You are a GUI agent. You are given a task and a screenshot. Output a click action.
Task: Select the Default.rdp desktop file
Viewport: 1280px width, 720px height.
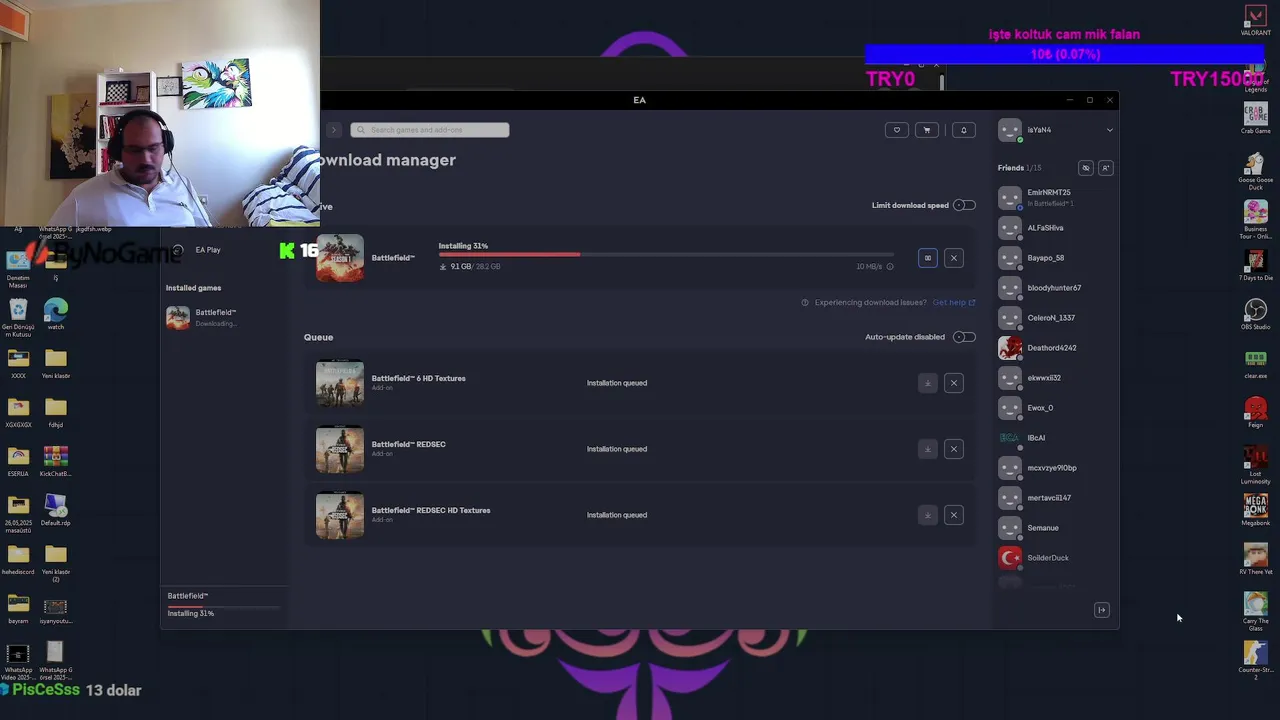click(56, 510)
